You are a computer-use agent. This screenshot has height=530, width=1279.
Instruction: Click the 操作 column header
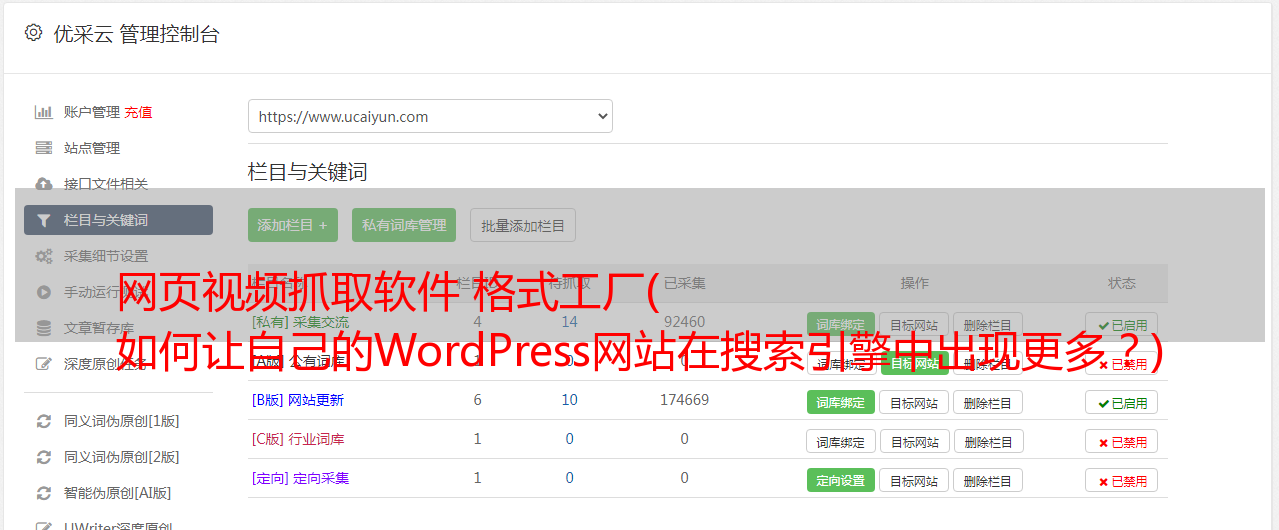[914, 283]
